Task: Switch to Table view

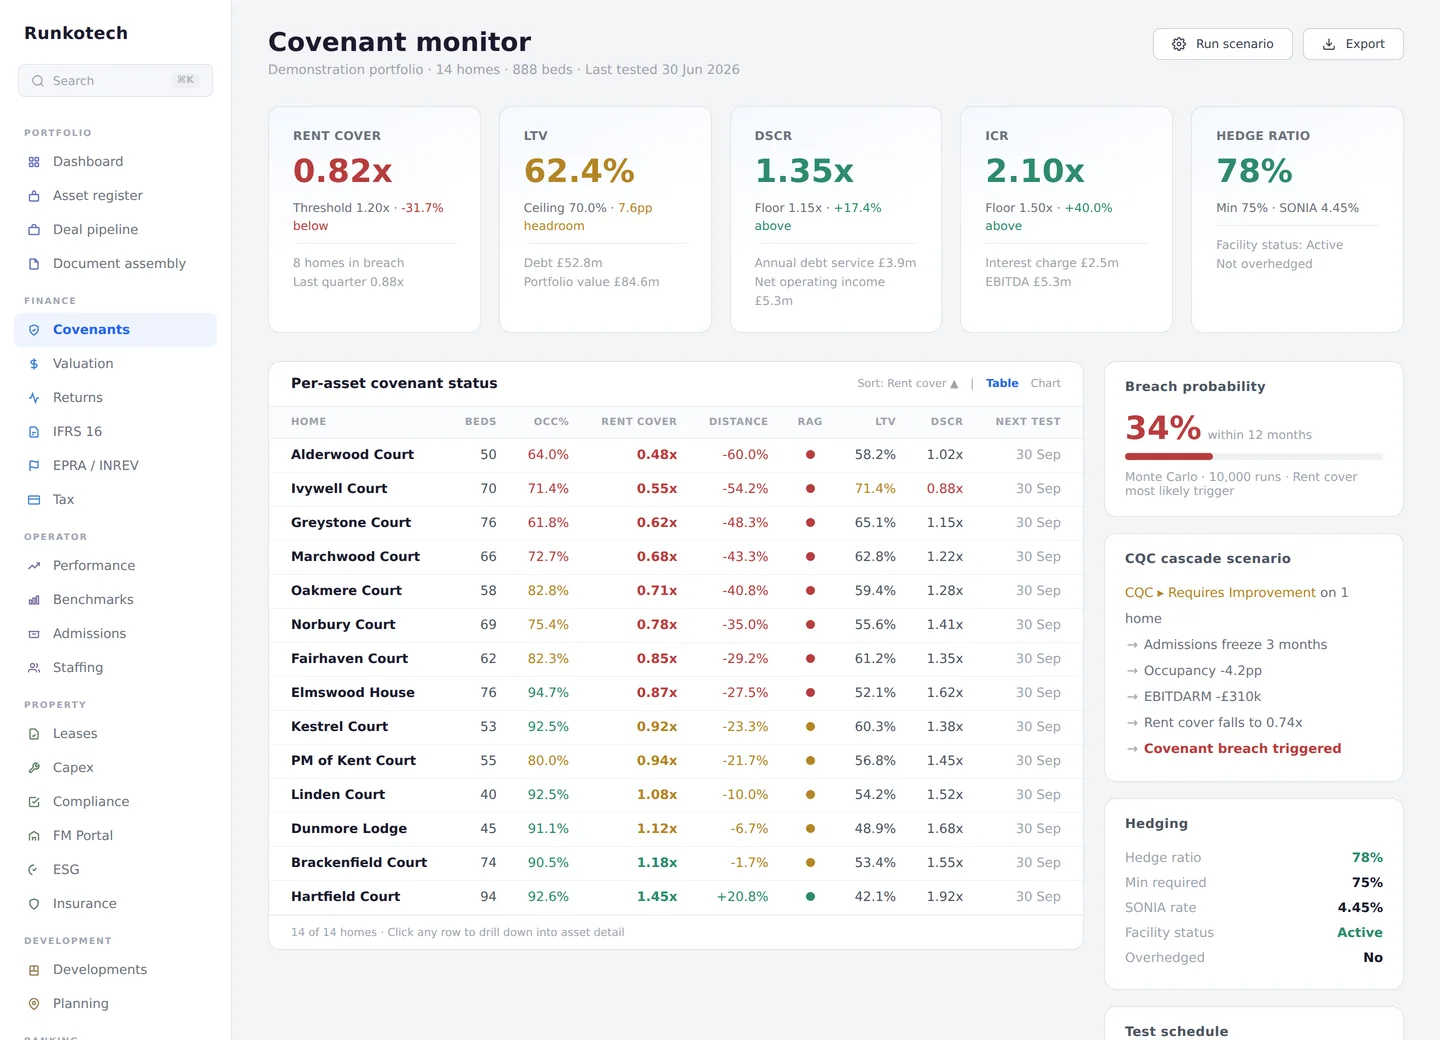Action: [x=1002, y=383]
